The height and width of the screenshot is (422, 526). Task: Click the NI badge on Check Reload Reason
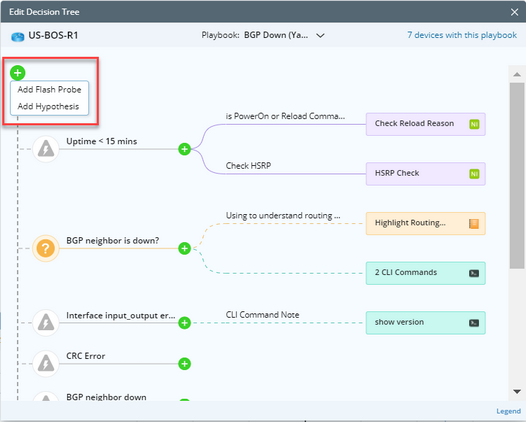pos(474,124)
